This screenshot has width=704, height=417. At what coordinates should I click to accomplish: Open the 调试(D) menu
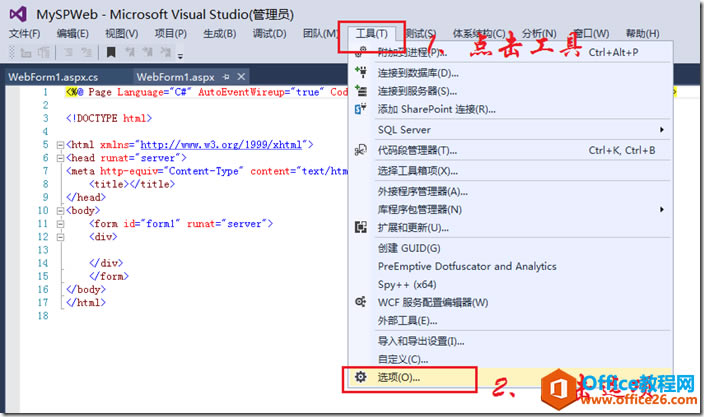tap(269, 34)
